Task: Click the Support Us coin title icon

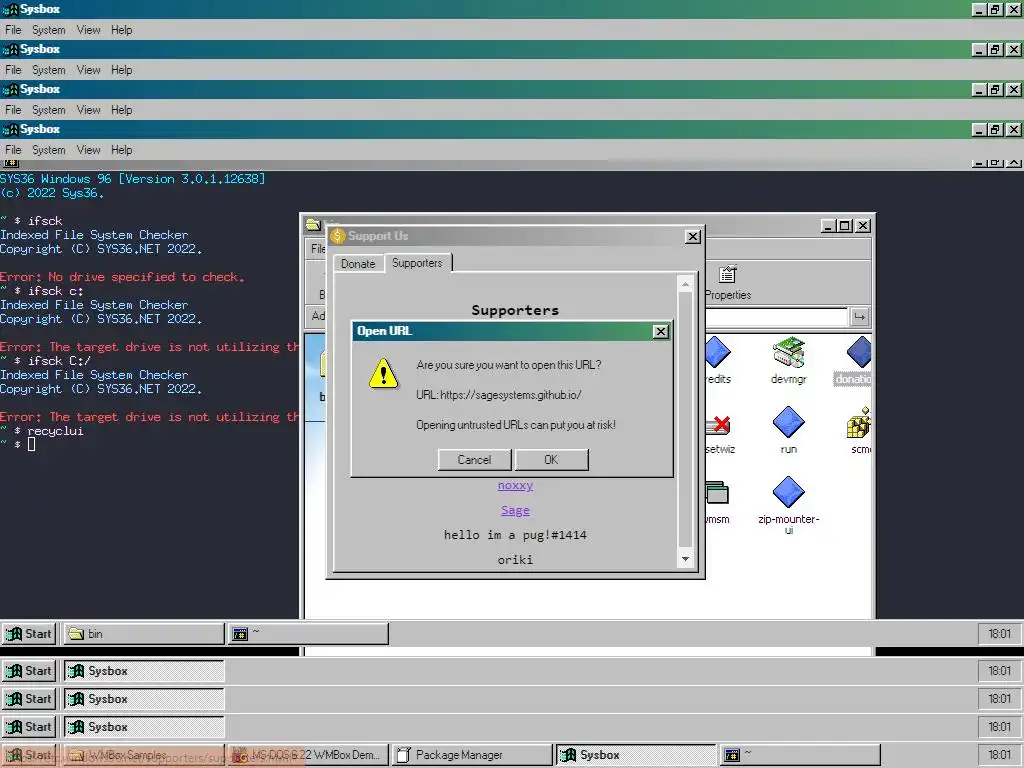Action: click(338, 236)
